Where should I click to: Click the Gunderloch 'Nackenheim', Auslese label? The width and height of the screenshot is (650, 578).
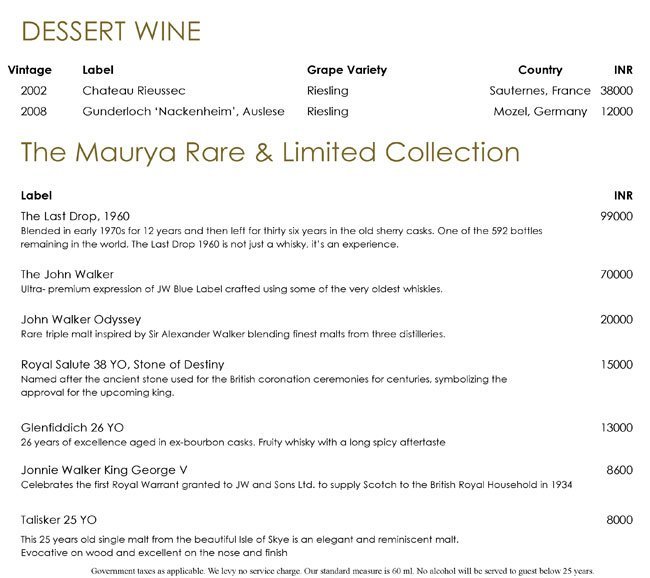tap(183, 112)
